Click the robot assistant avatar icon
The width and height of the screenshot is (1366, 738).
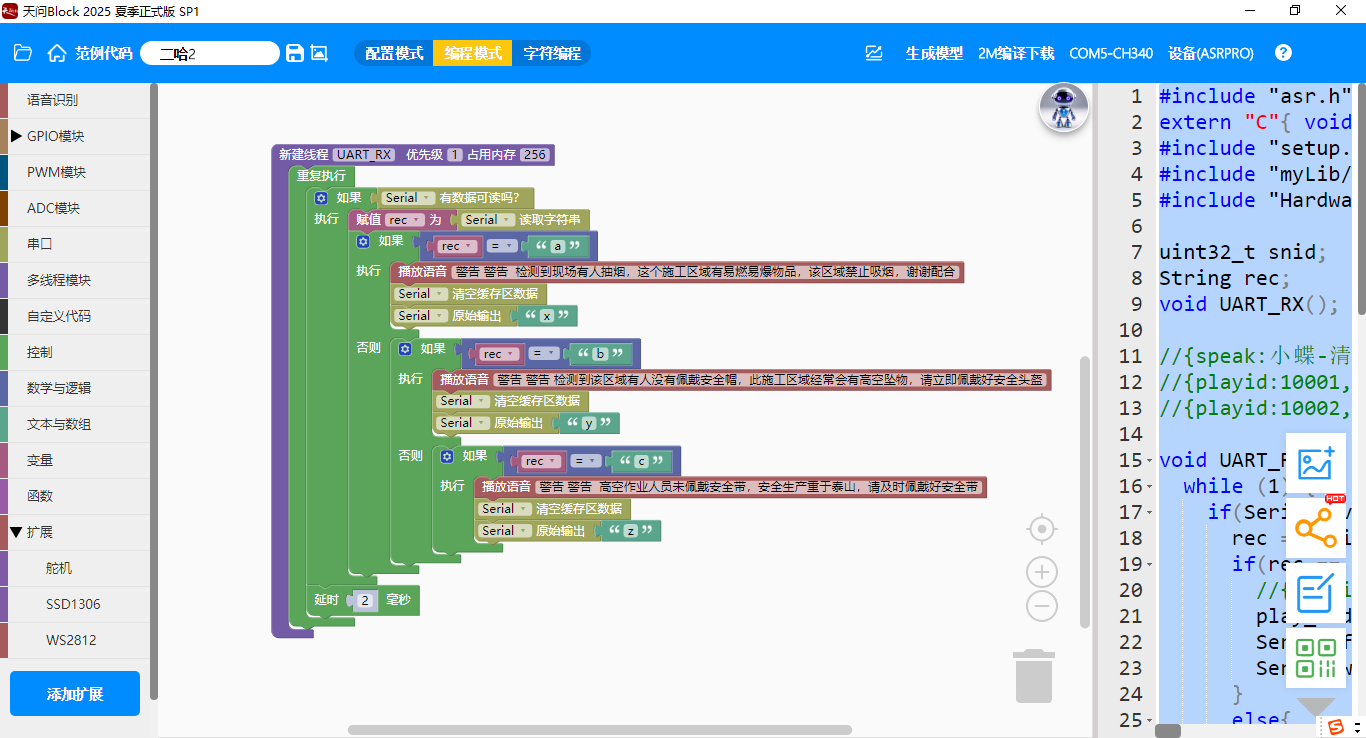[1063, 108]
